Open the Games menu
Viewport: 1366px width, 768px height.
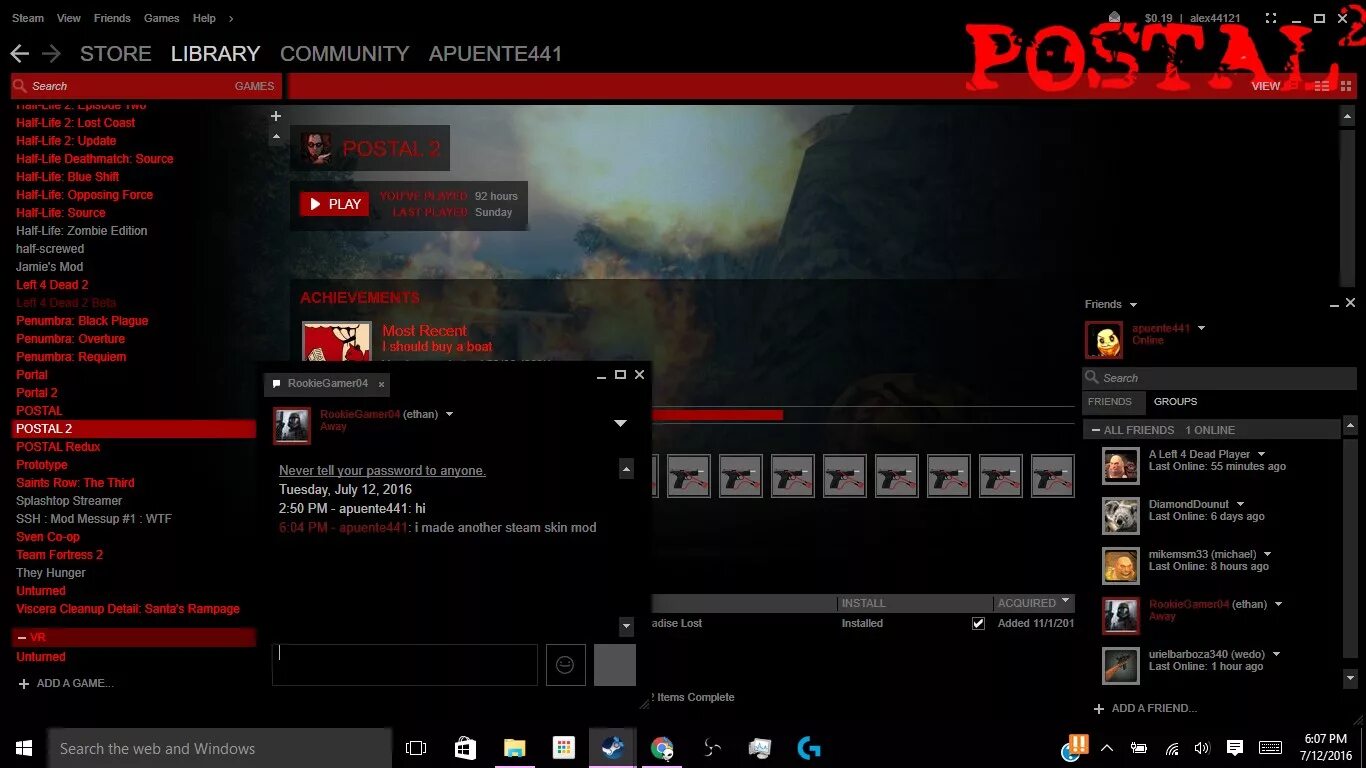[161, 18]
